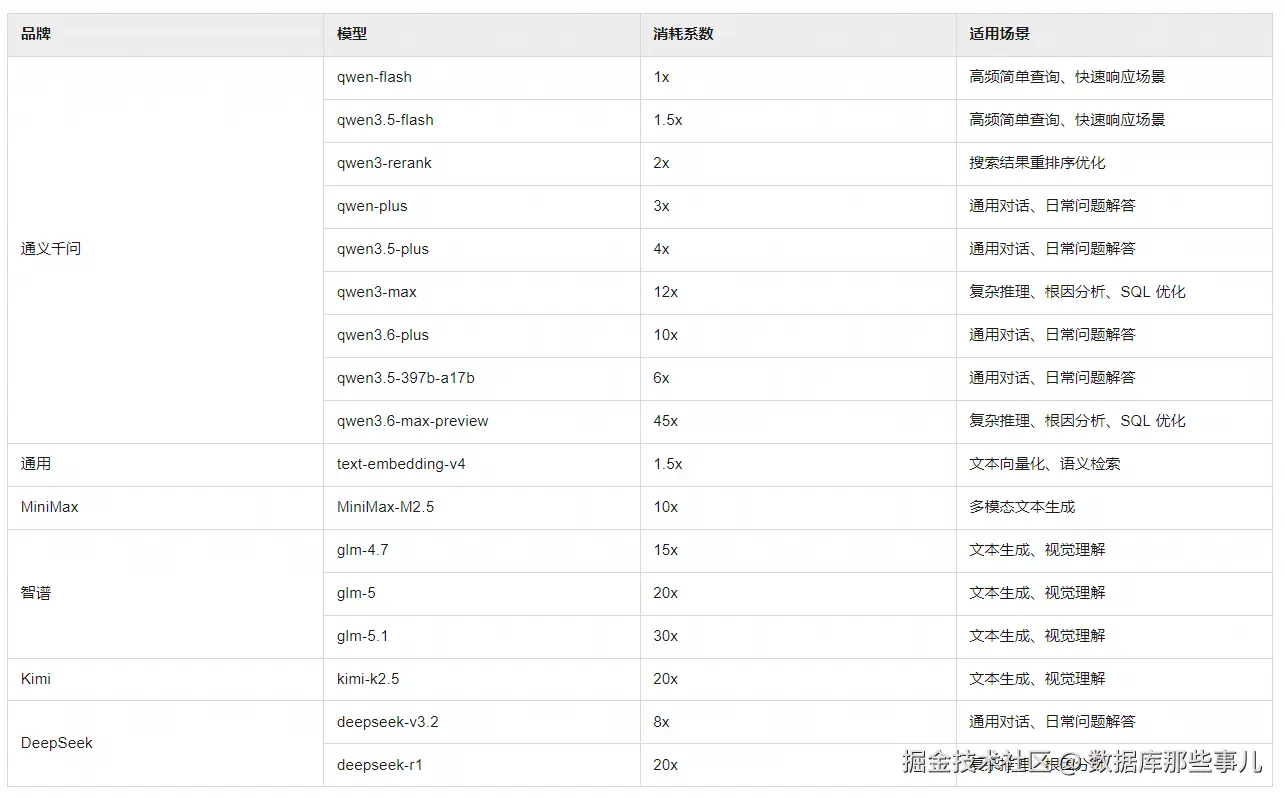Select the 20x coefficient for kimi-k2.5
The width and height of the screenshot is (1285, 798).
pyautogui.click(x=666, y=679)
